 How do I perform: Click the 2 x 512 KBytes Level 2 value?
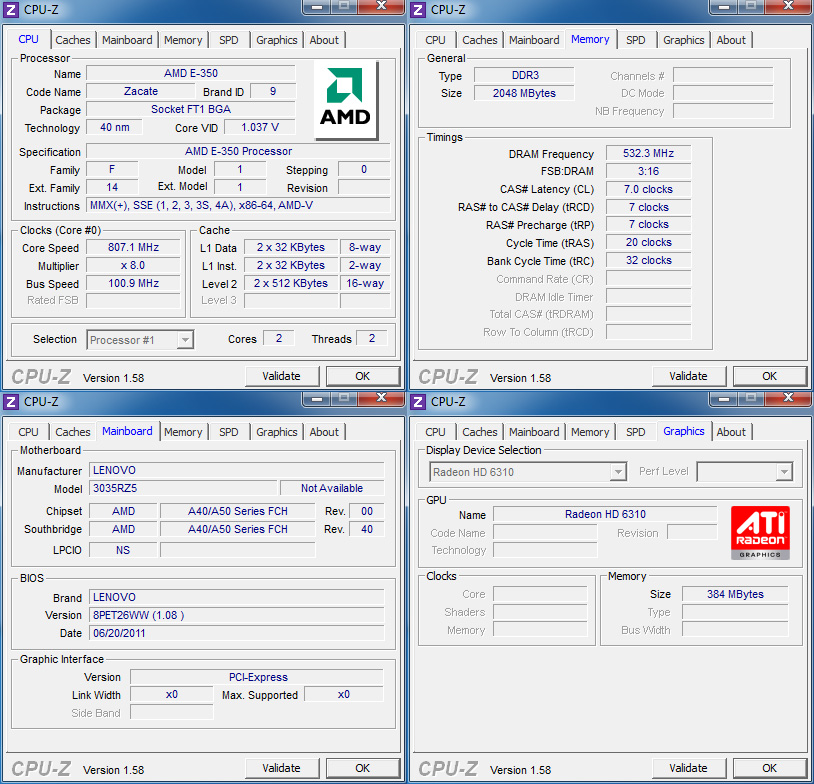click(291, 283)
